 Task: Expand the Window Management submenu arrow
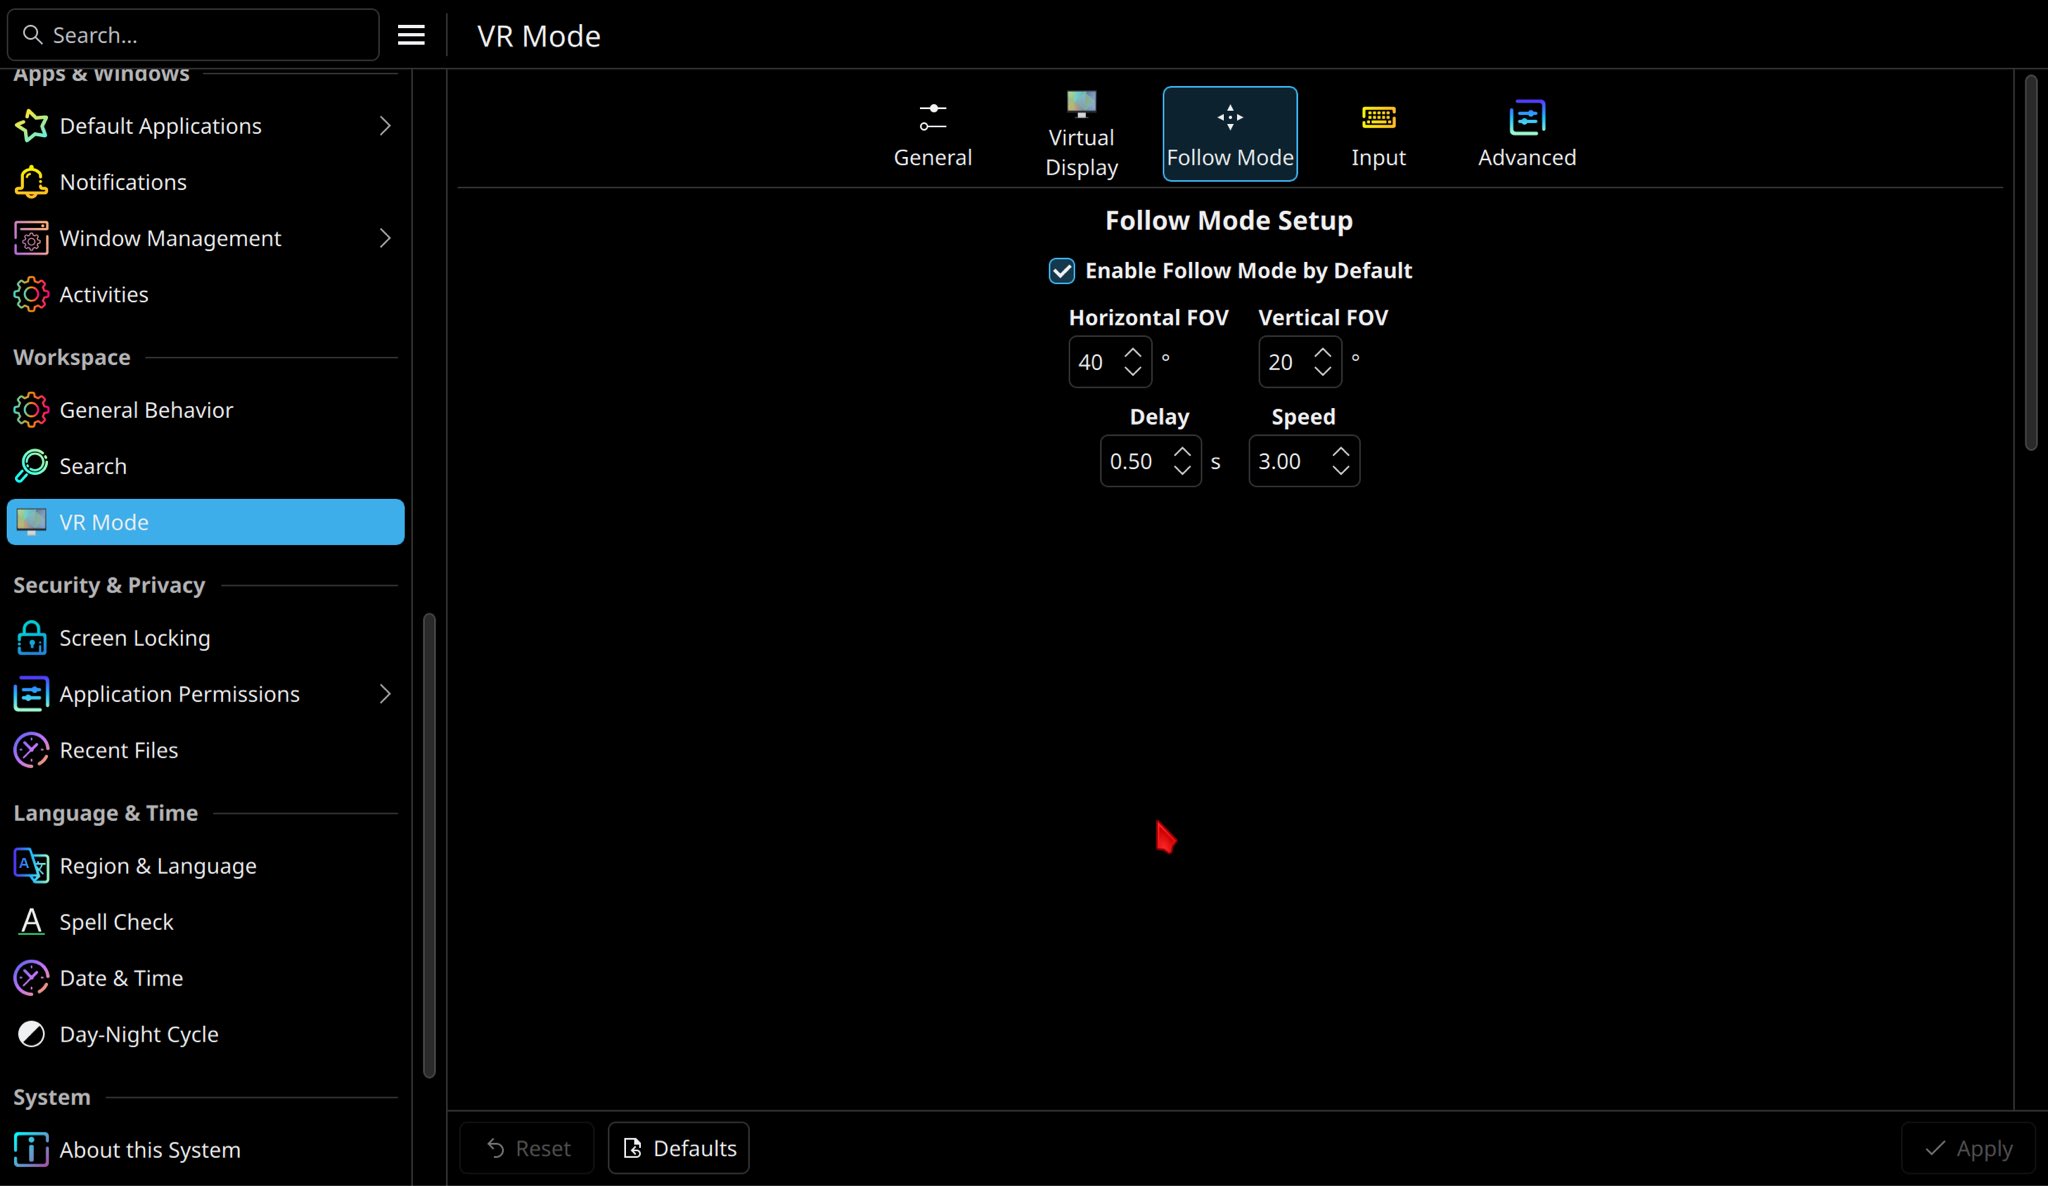(385, 238)
